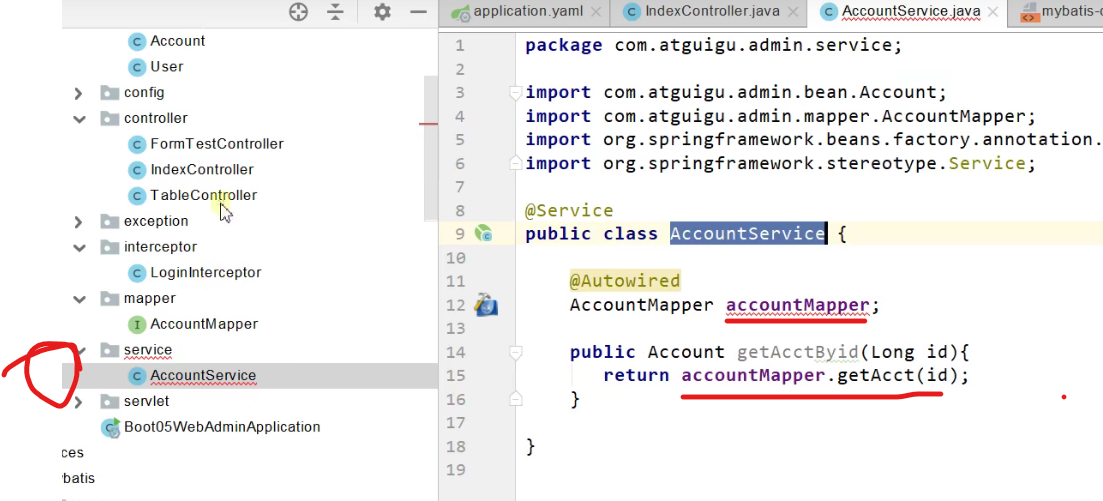This screenshot has height=501, width=1103.
Task: Expand the config folder arrow
Action: (x=79, y=93)
